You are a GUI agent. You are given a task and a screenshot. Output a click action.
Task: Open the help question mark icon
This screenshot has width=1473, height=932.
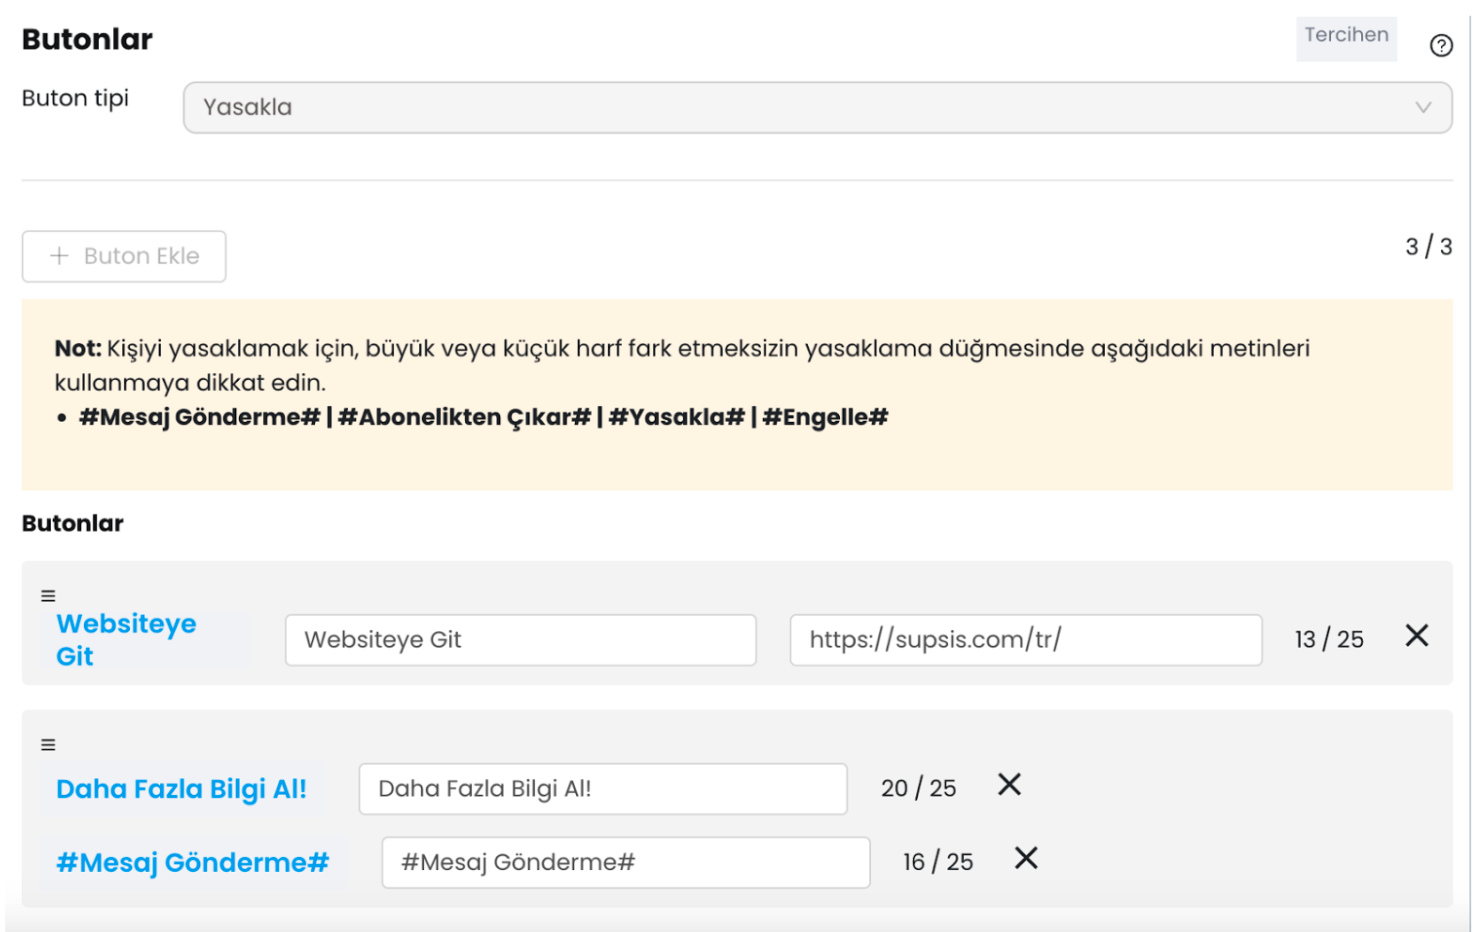point(1441,45)
